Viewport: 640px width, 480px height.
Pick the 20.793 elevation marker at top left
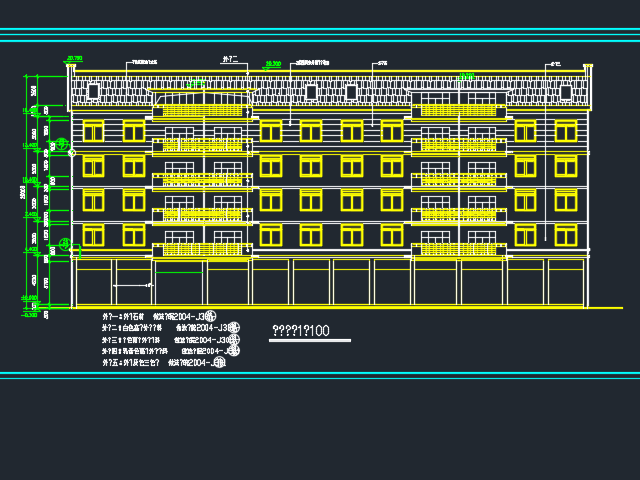[74, 58]
